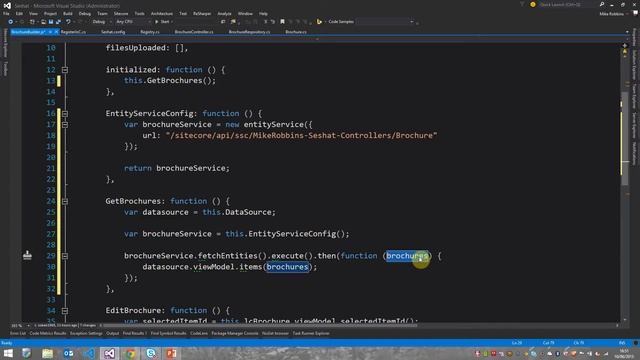The image size is (640, 360).
Task: Click the Sitecore API url string on line 18
Action: coord(301,136)
